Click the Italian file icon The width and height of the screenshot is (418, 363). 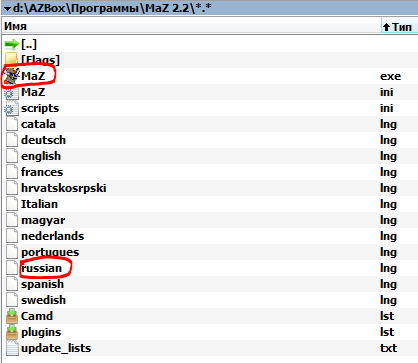point(12,204)
